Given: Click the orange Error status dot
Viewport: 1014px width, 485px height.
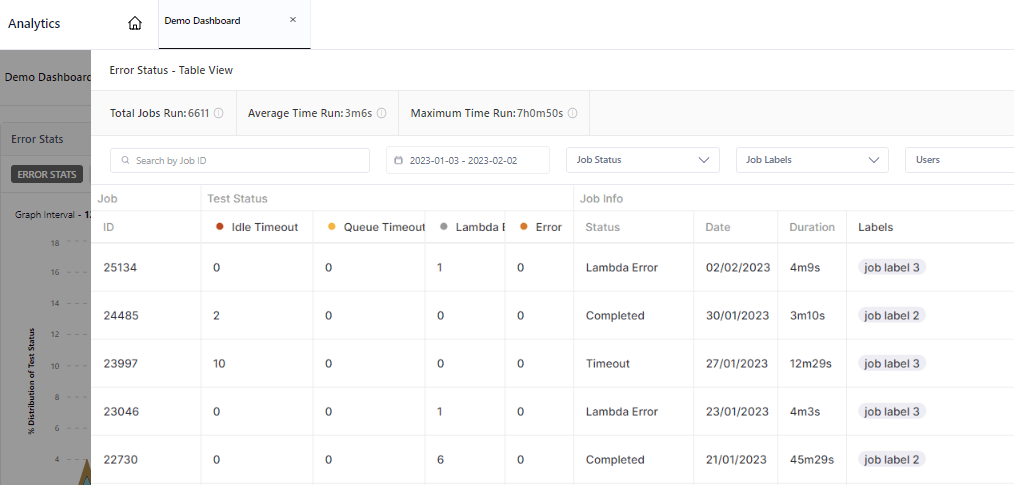Looking at the screenshot, I should coord(523,227).
